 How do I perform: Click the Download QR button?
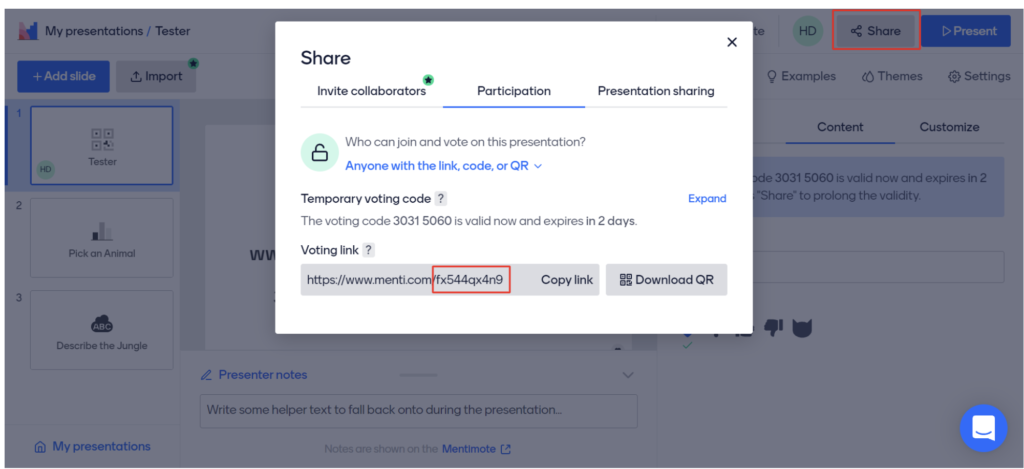[666, 280]
